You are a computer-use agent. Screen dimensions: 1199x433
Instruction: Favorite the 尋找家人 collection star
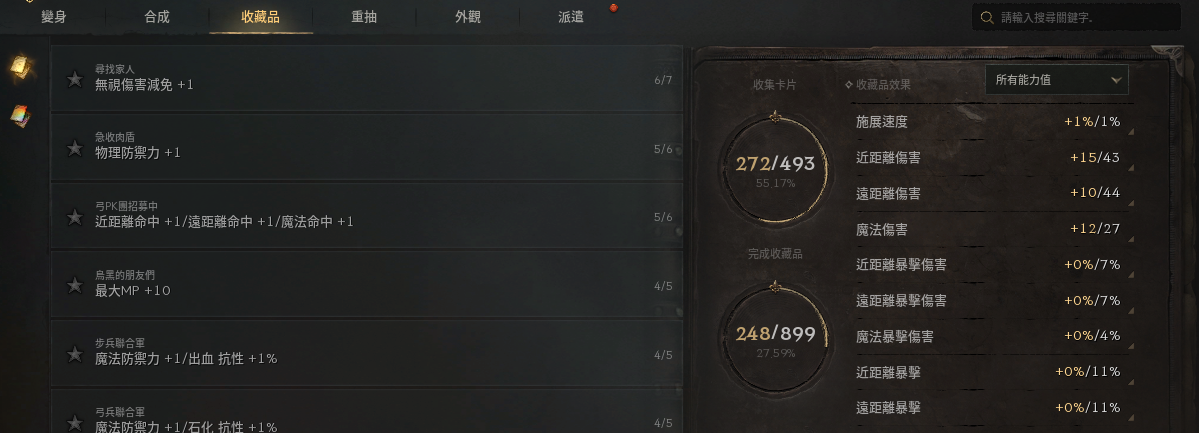pyautogui.click(x=75, y=79)
